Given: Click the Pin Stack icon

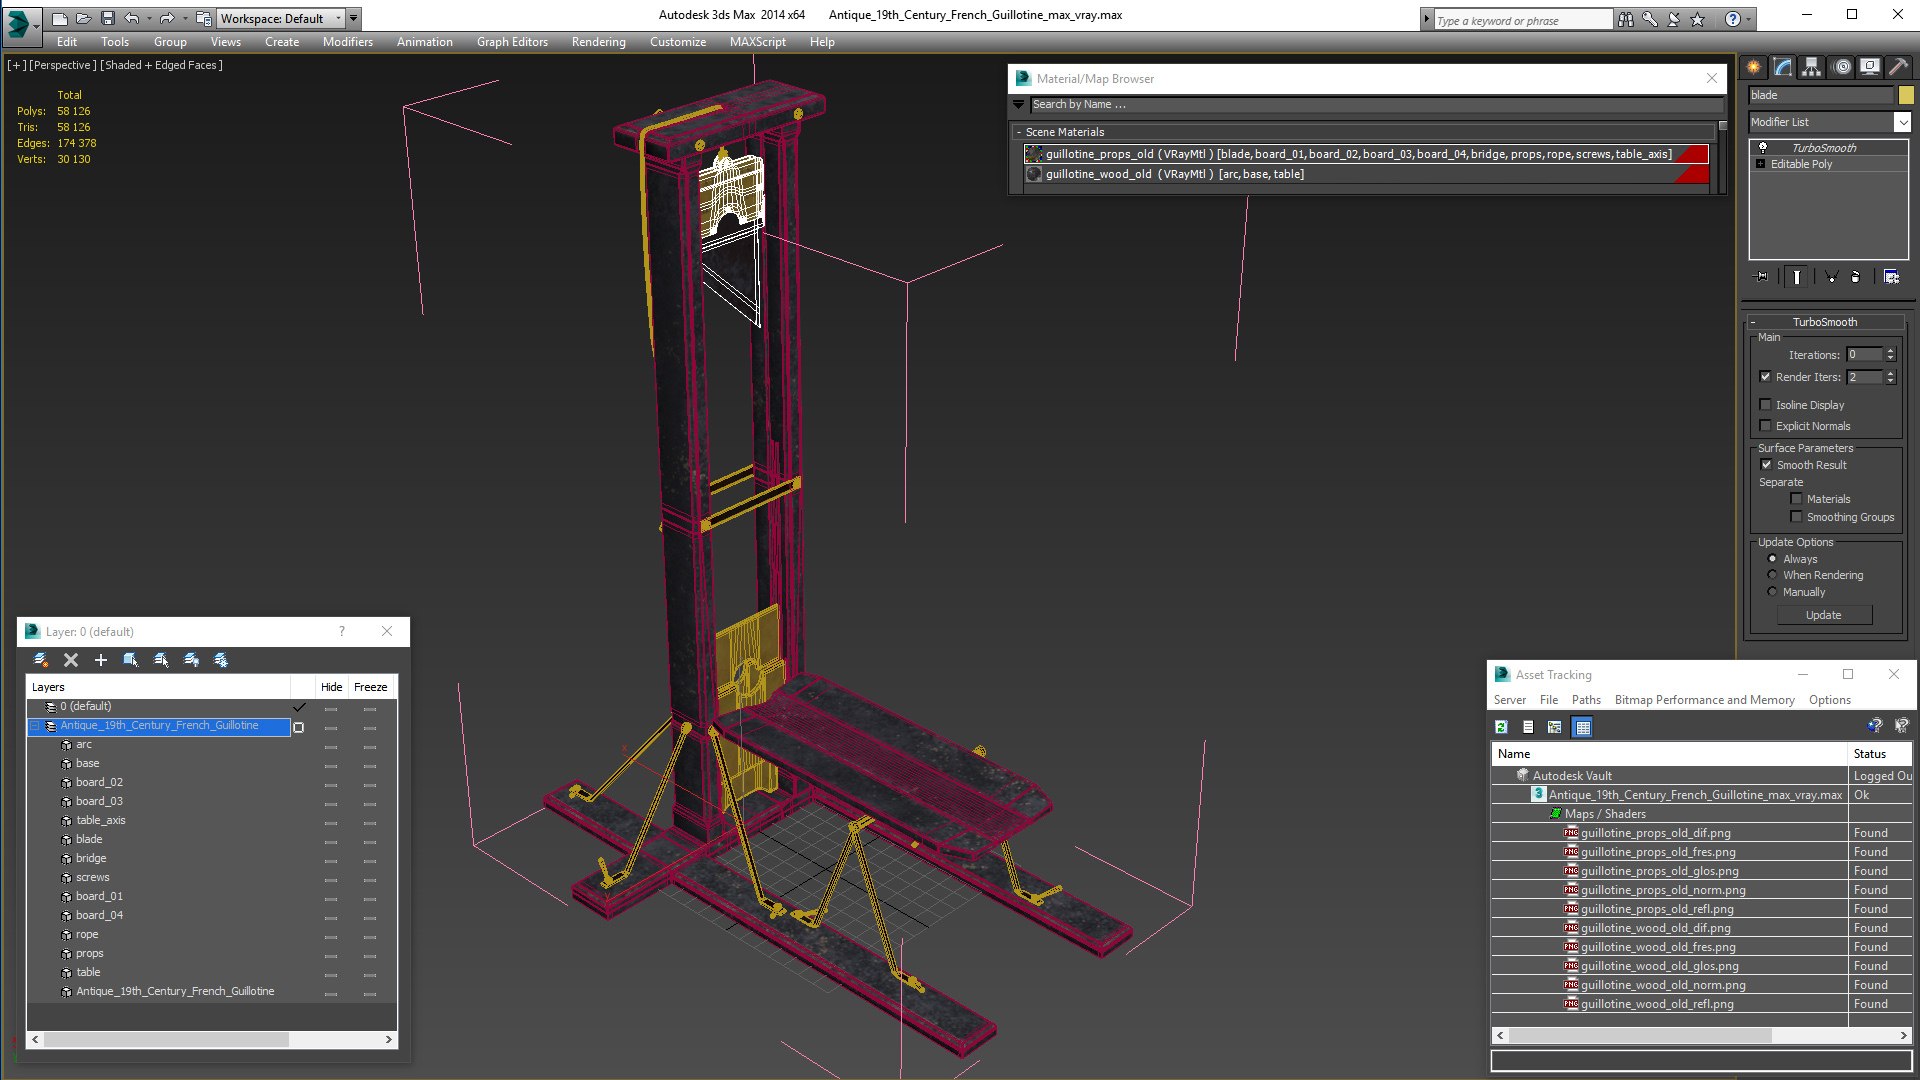Looking at the screenshot, I should click(1762, 277).
